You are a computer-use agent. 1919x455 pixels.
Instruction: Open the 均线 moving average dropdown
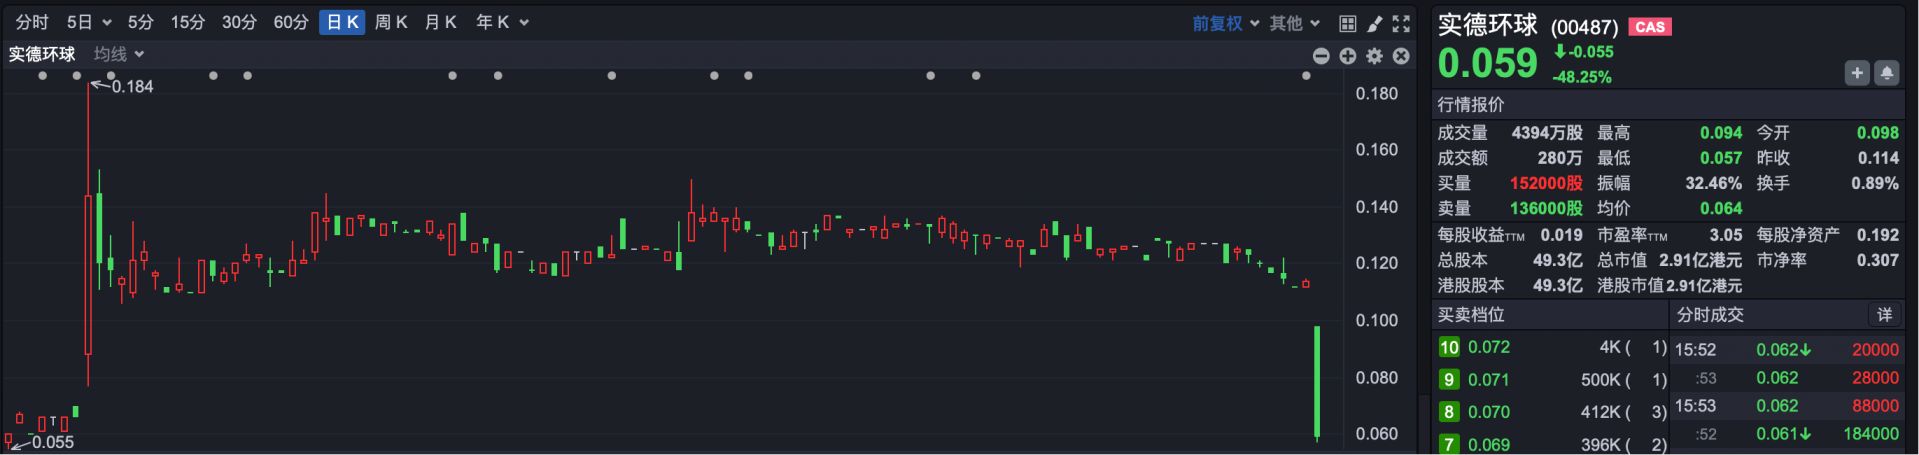[119, 54]
